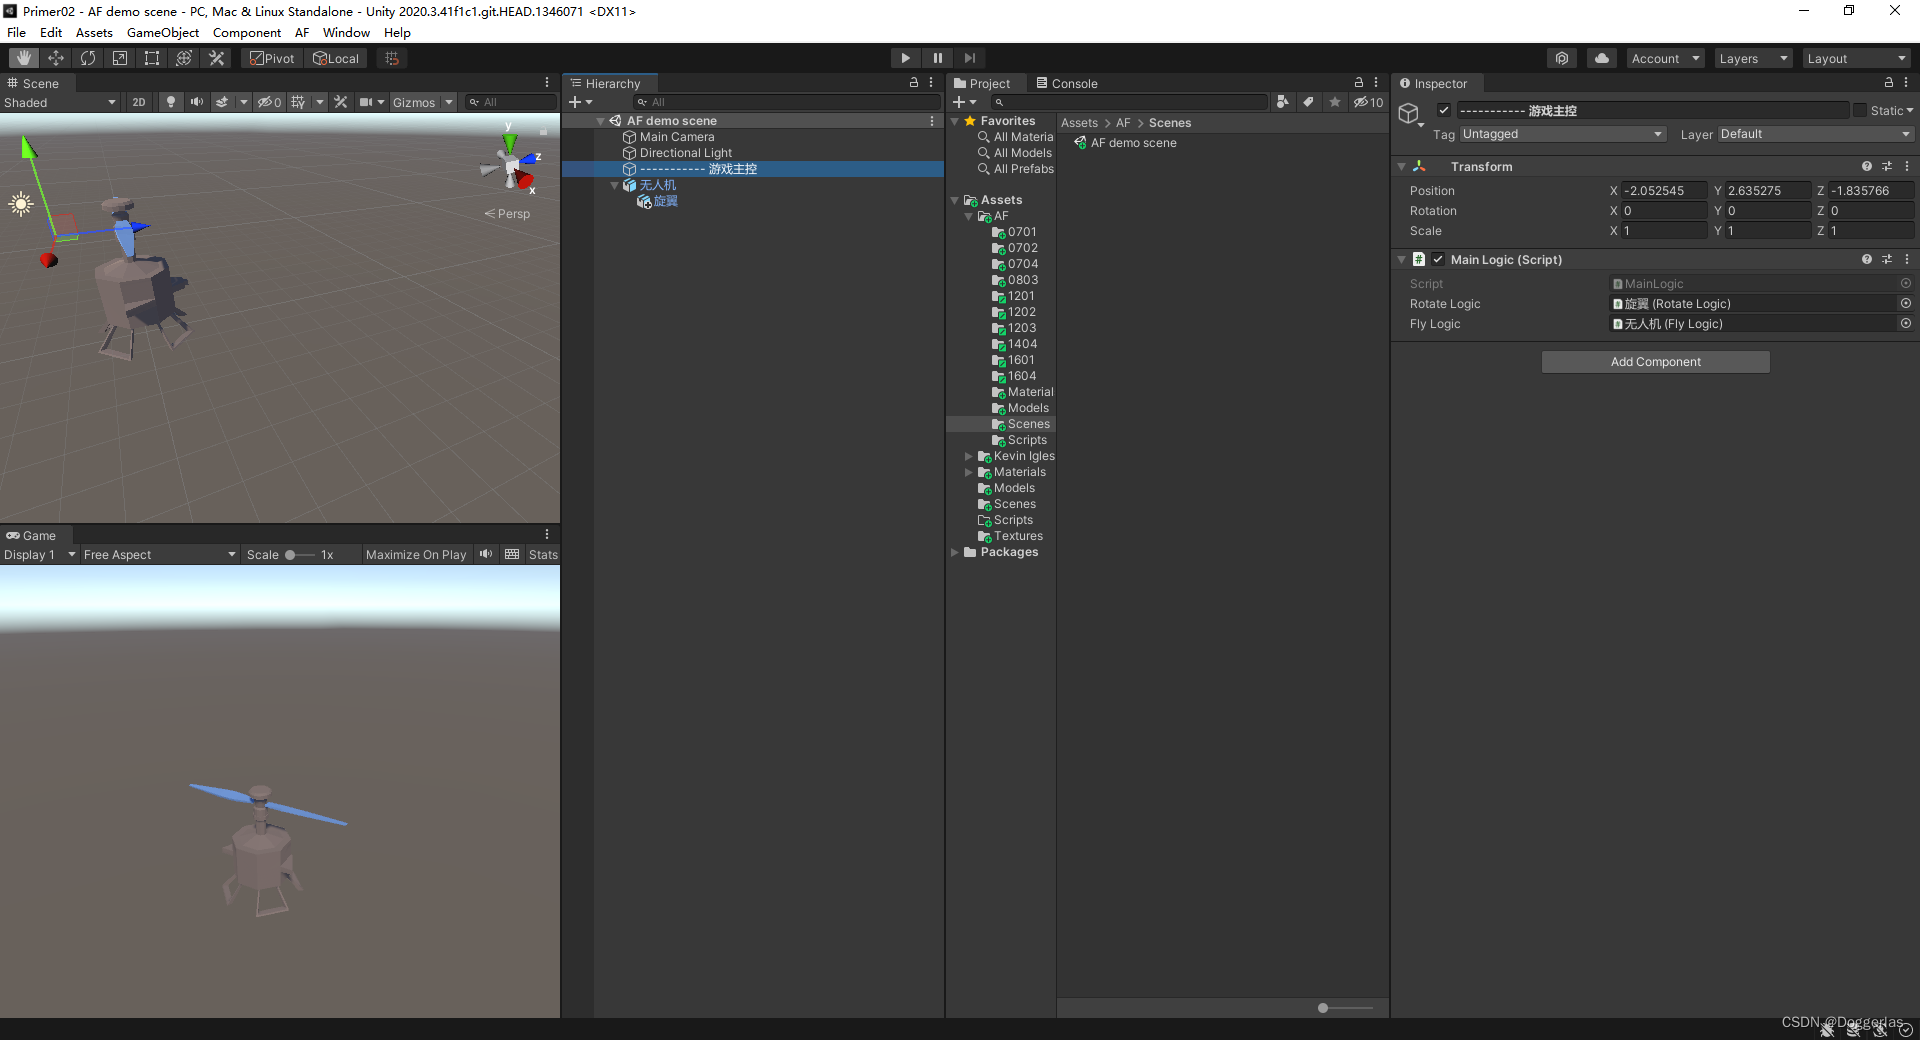Open the GameObject menu
The image size is (1920, 1040).
[163, 32]
